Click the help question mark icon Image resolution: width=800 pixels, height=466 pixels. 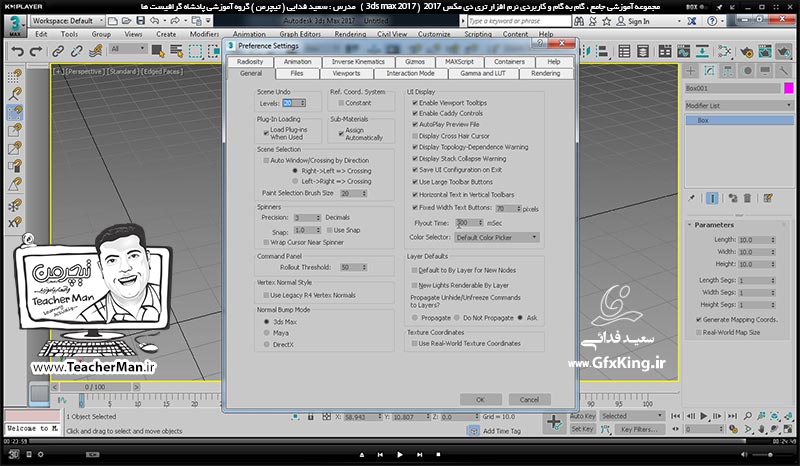point(712,21)
